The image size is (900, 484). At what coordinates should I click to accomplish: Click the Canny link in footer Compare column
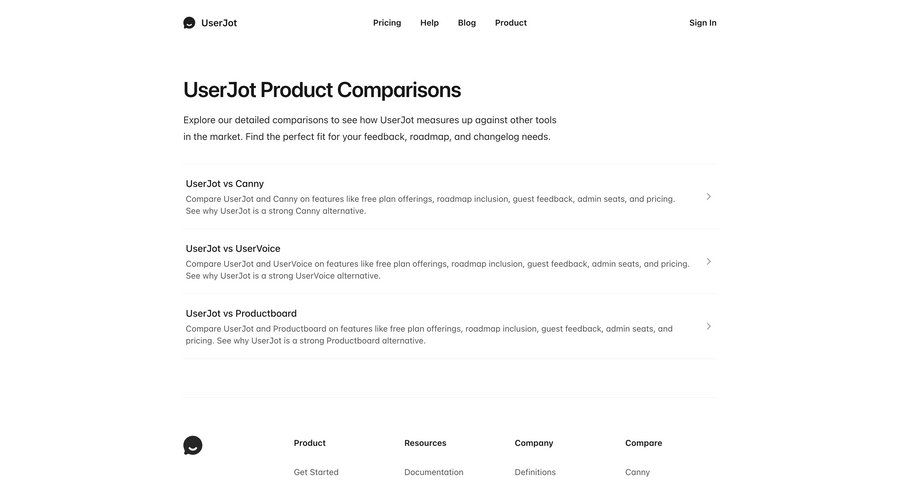637,472
